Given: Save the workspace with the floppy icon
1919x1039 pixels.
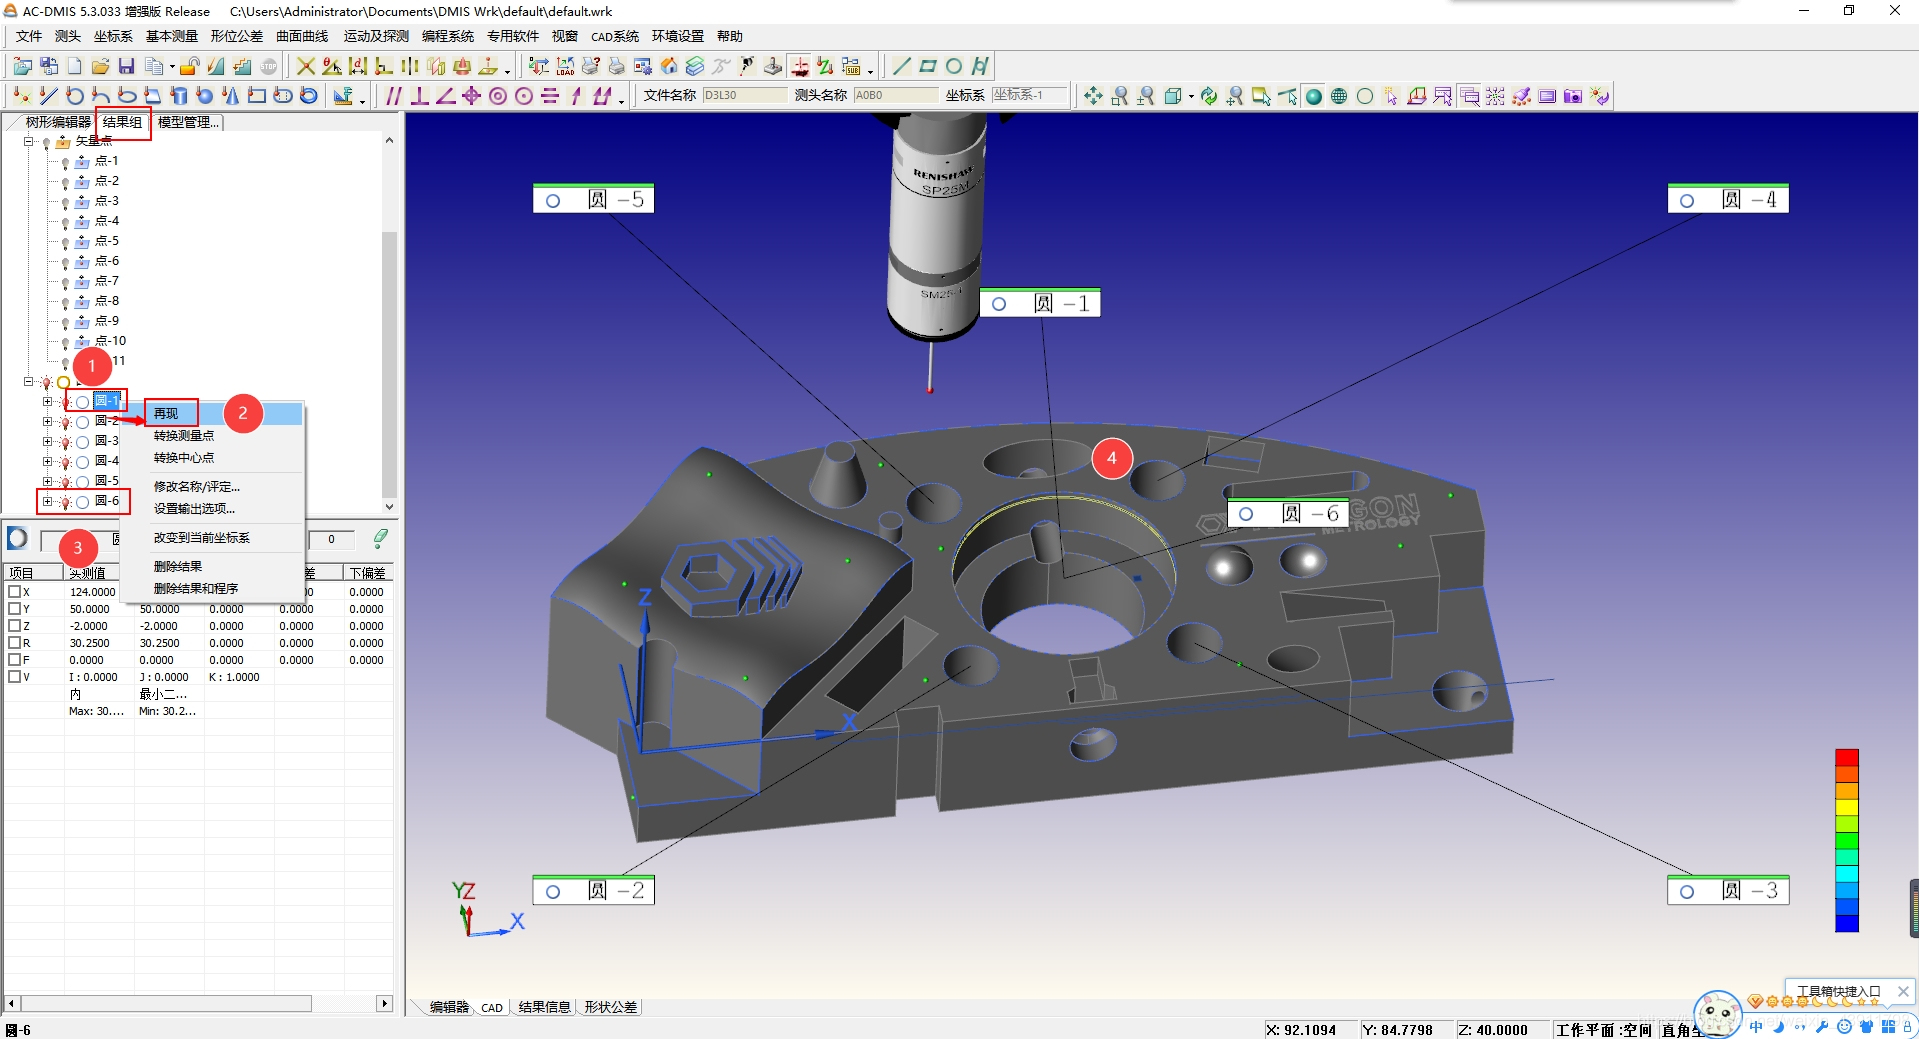Looking at the screenshot, I should click(126, 66).
